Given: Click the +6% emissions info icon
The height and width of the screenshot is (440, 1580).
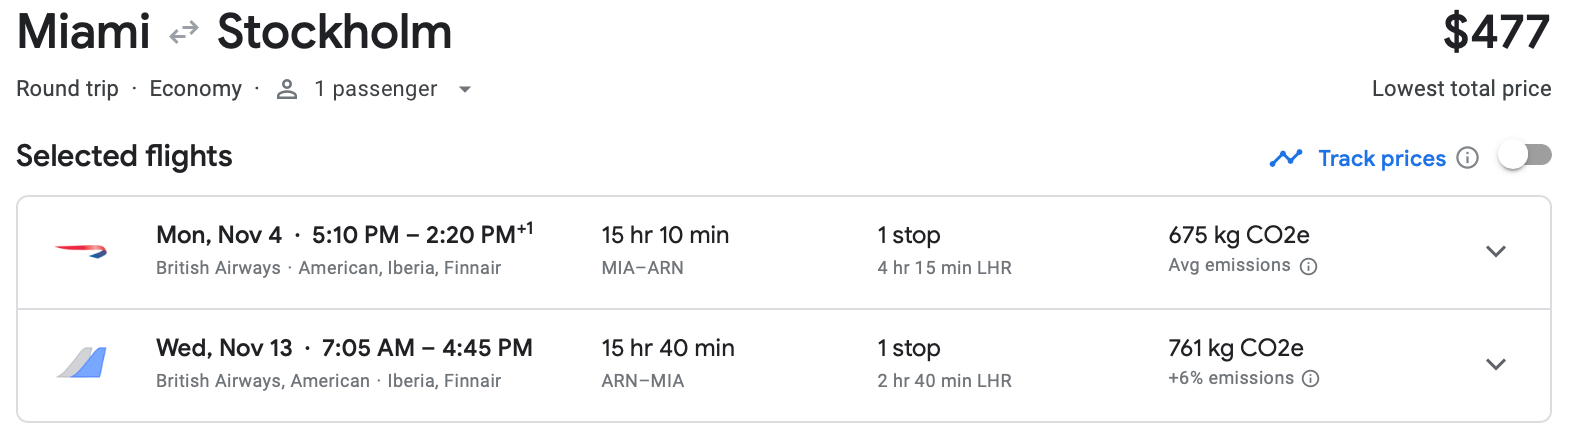Looking at the screenshot, I should [x=1311, y=379].
